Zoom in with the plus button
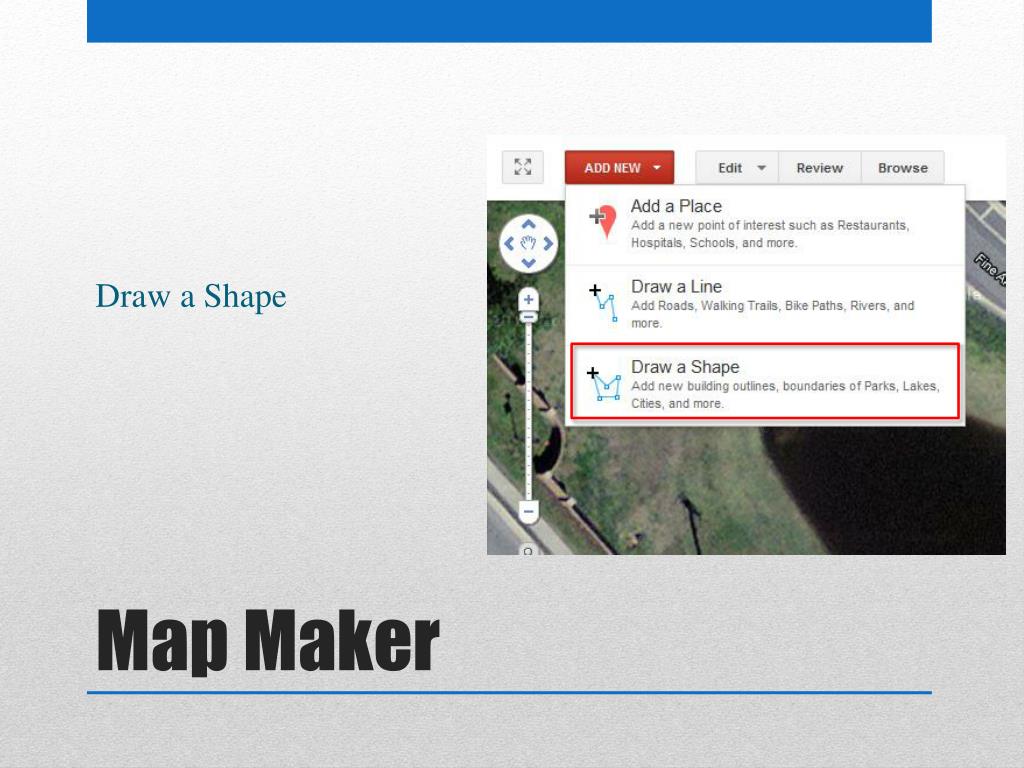 pyautogui.click(x=528, y=300)
